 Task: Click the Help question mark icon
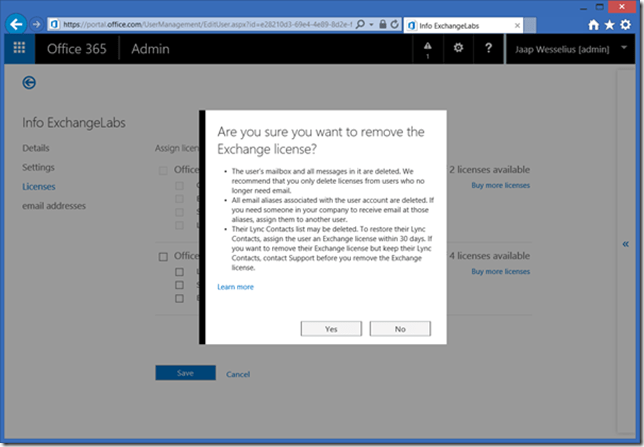point(488,48)
